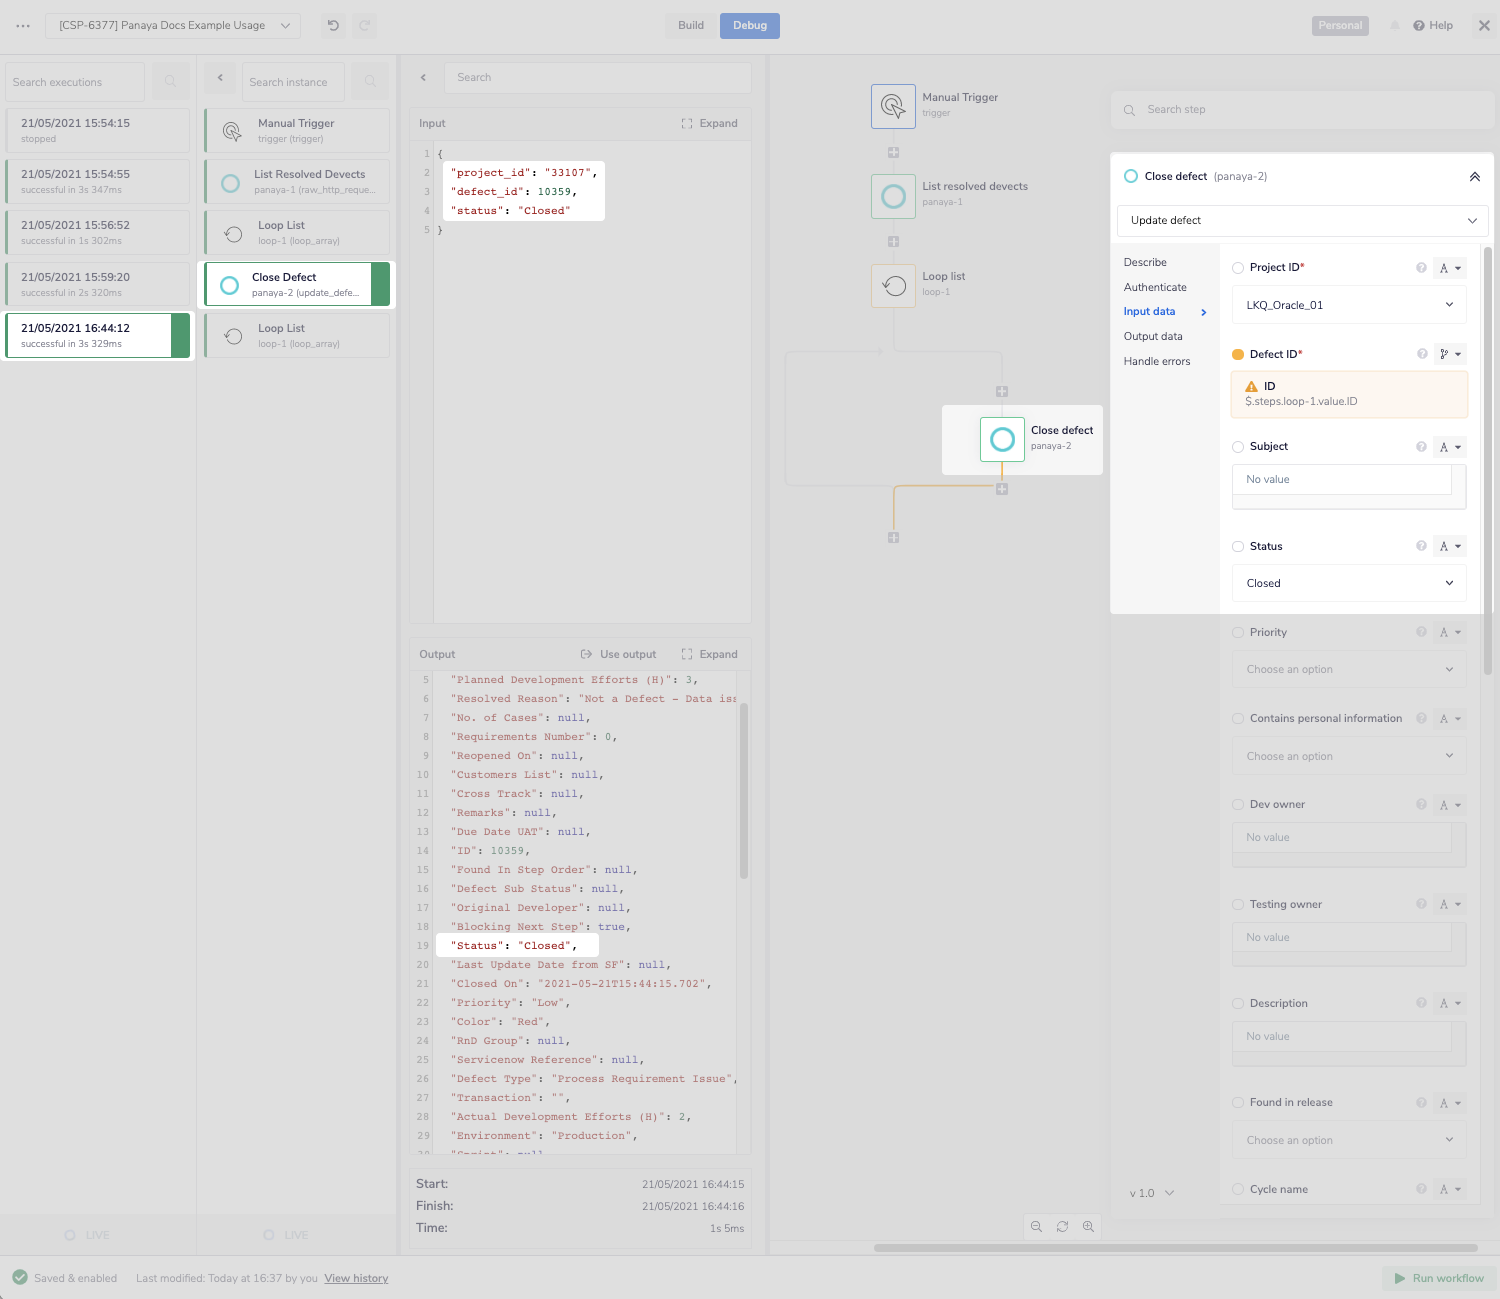
Task: Toggle the Status field radio circle
Action: click(1238, 547)
